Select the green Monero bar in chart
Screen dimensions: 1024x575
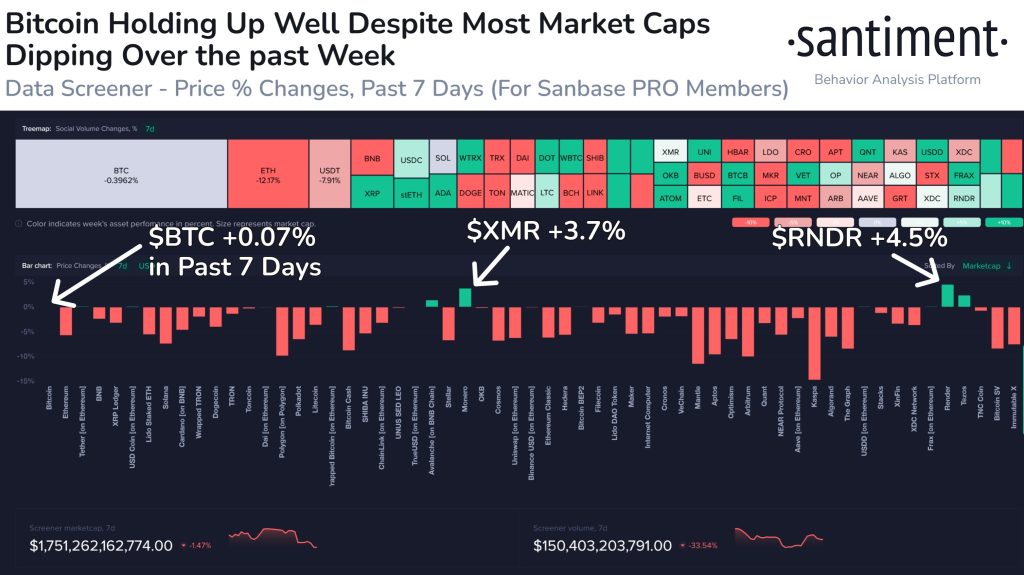pos(465,297)
